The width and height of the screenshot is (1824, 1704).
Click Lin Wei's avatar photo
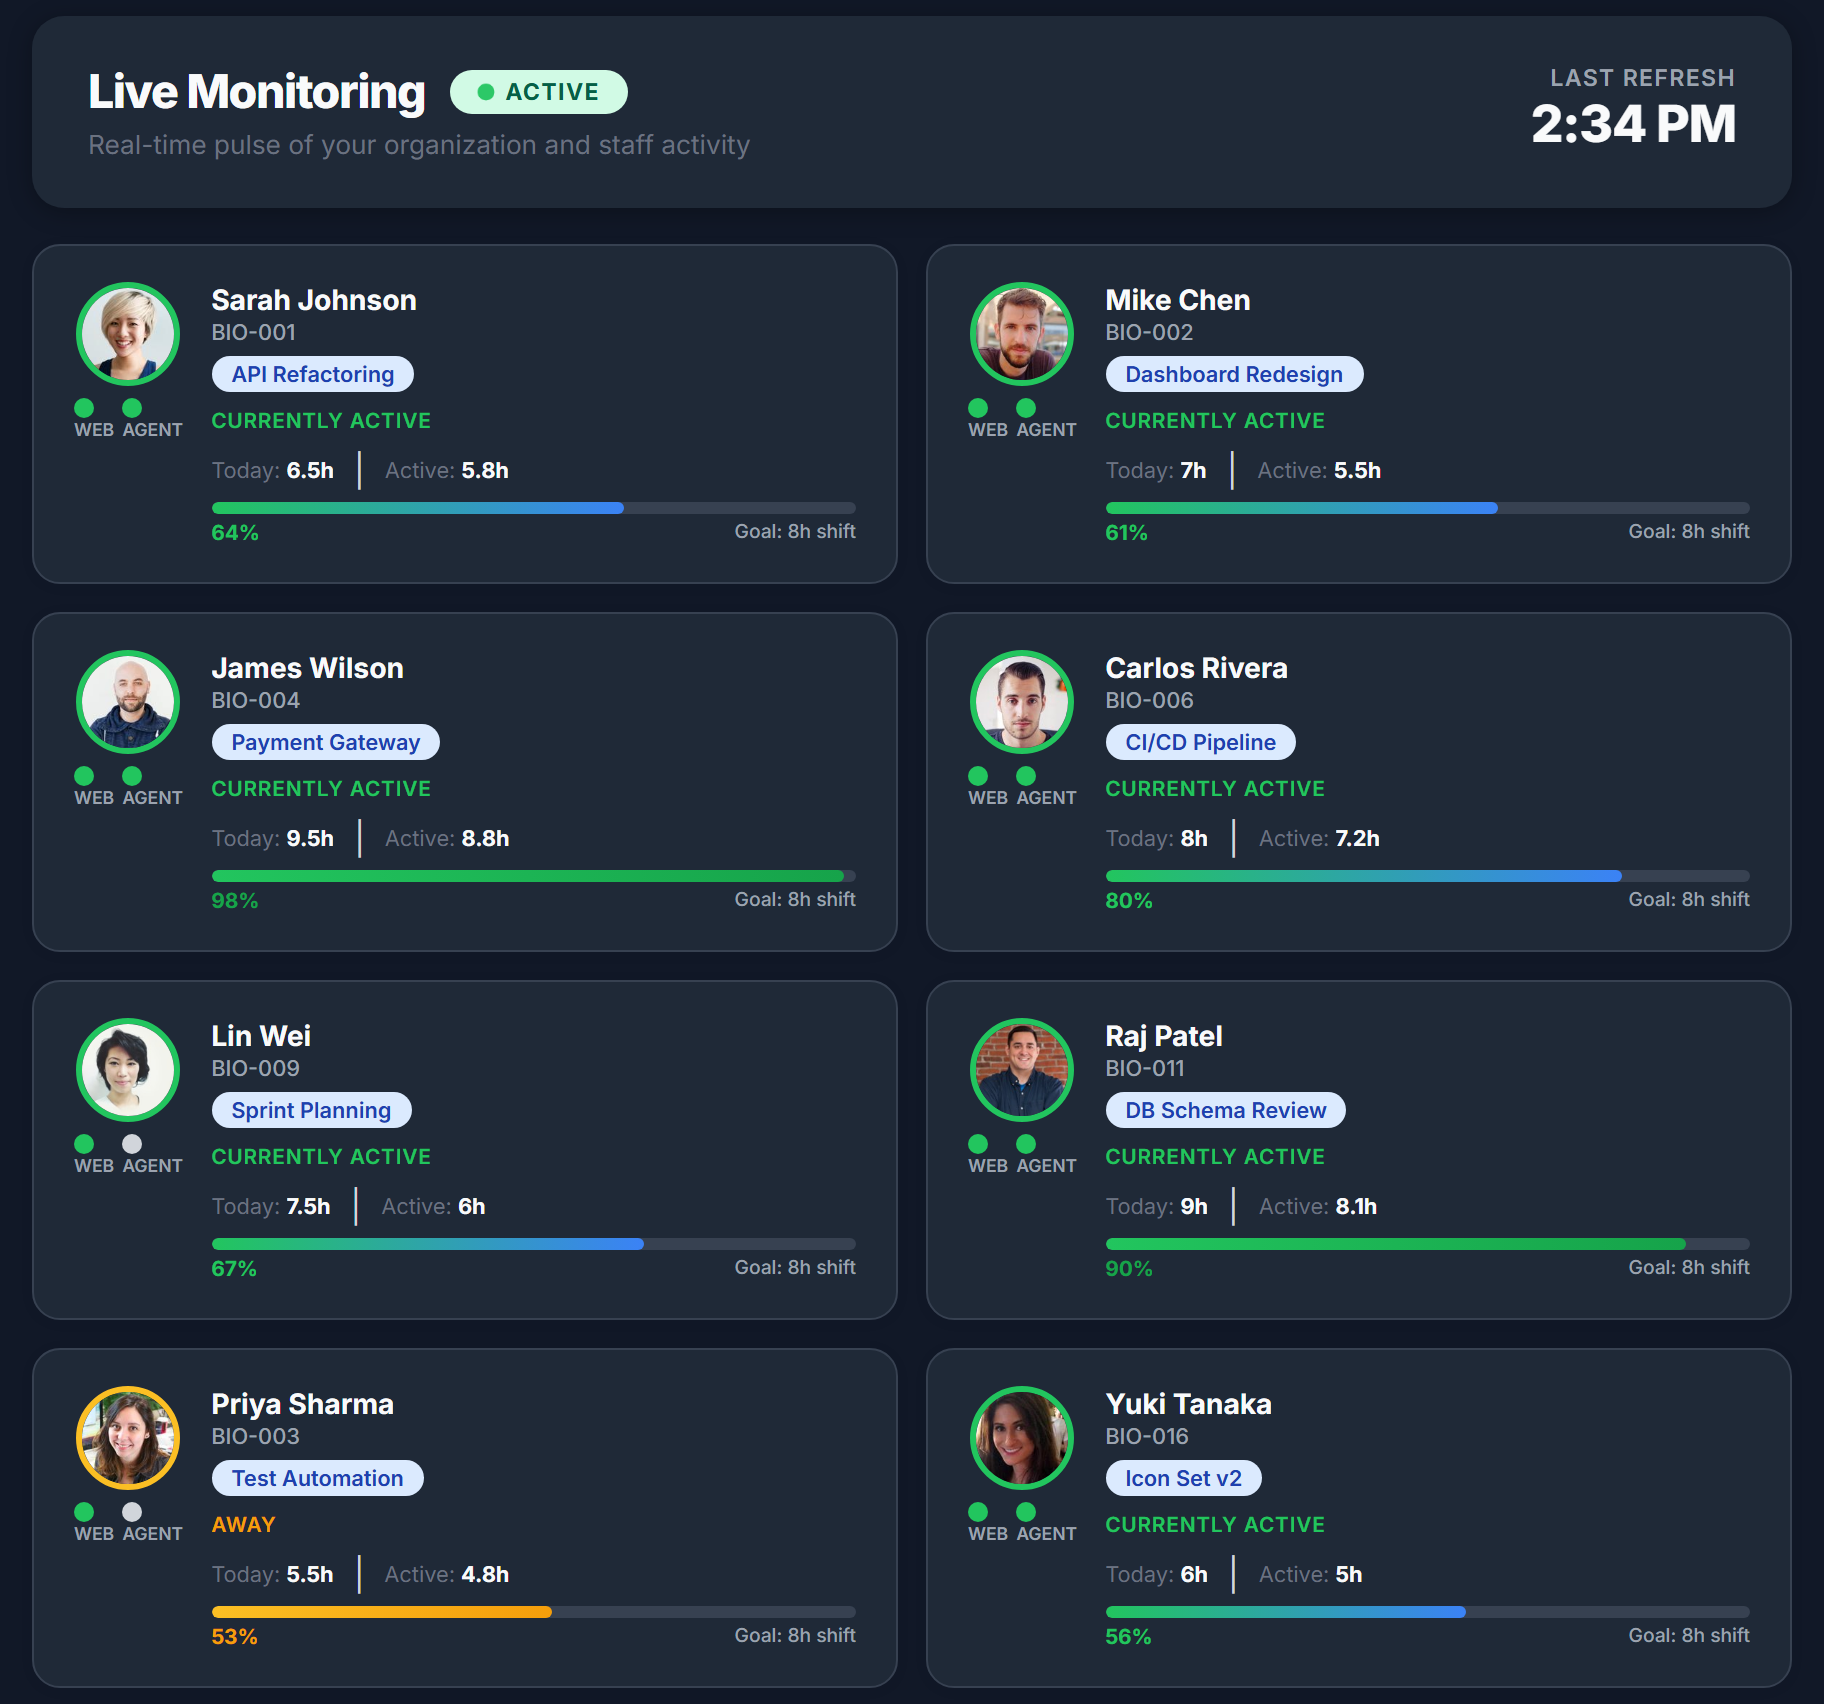tap(128, 1070)
